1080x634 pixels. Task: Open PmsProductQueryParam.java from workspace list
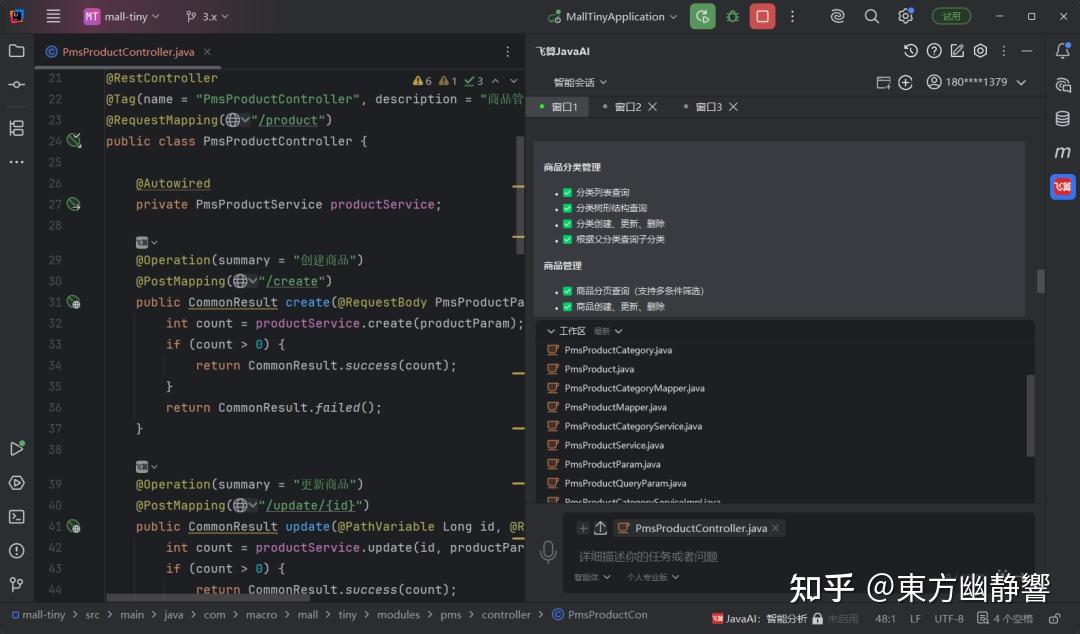tap(625, 483)
